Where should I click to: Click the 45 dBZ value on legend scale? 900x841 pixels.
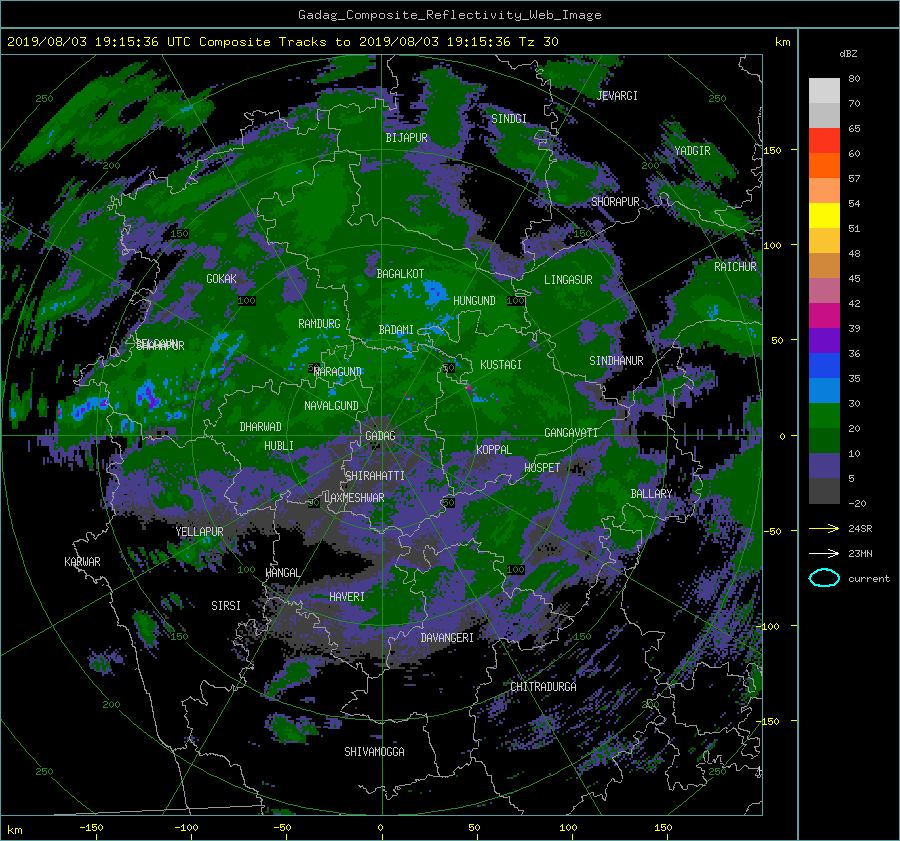[x=854, y=278]
